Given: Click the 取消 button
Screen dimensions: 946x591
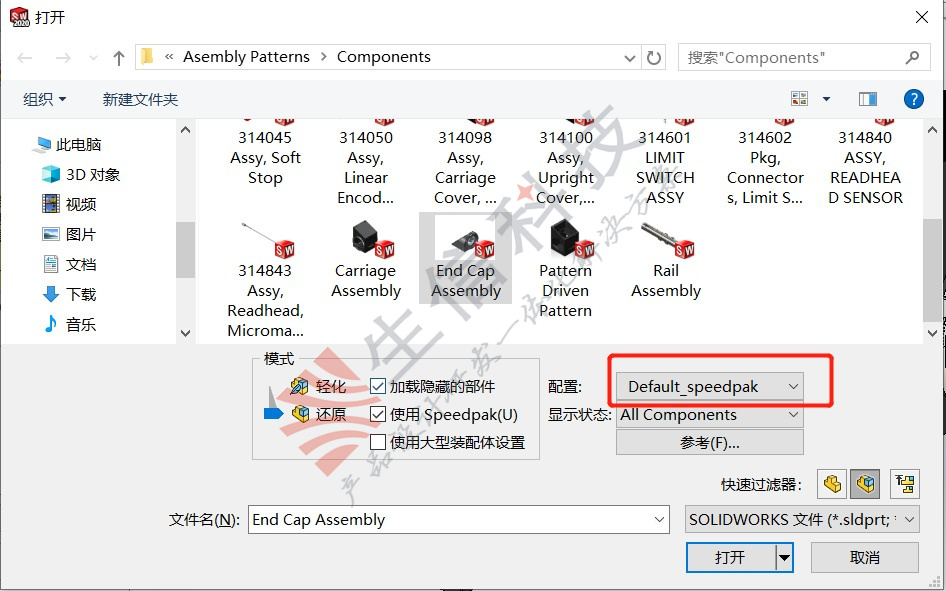Looking at the screenshot, I should tap(865, 557).
